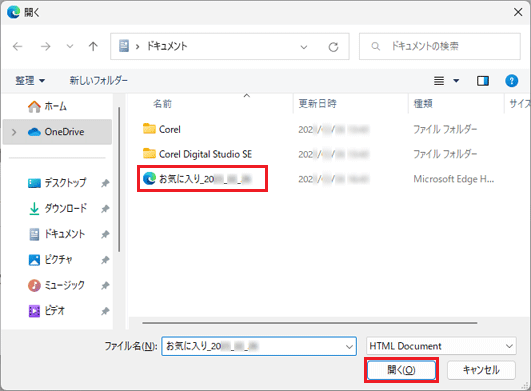Unpin デスクトップ using its pin icon
Image resolution: width=531 pixels, height=391 pixels.
tap(105, 183)
